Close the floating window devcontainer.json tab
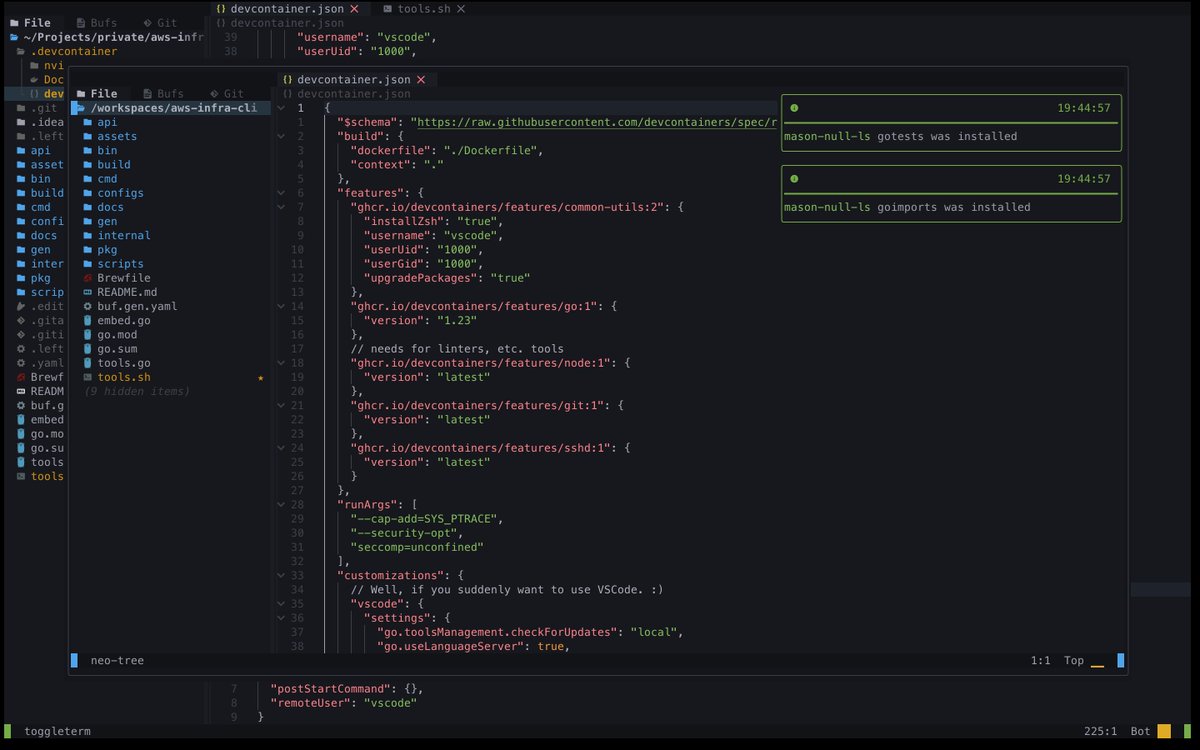Image resolution: width=1200 pixels, height=750 pixels. pos(421,80)
